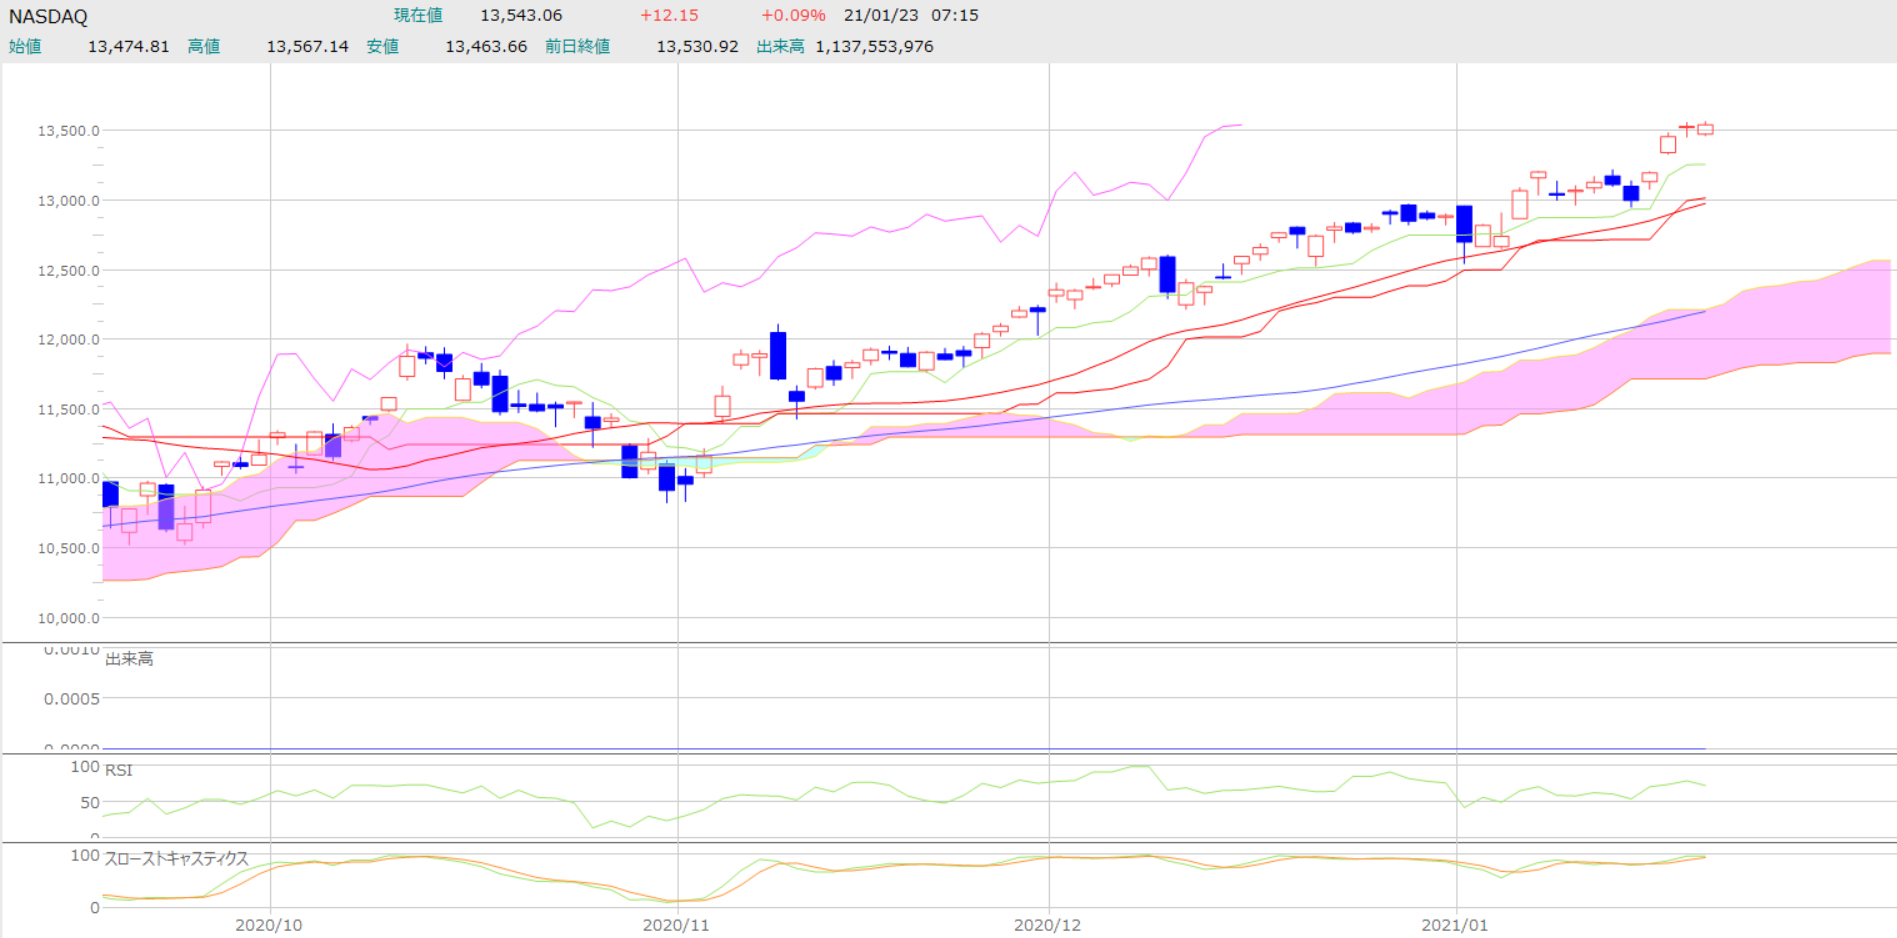Select the 出来高 title of the volume panel

(129, 659)
